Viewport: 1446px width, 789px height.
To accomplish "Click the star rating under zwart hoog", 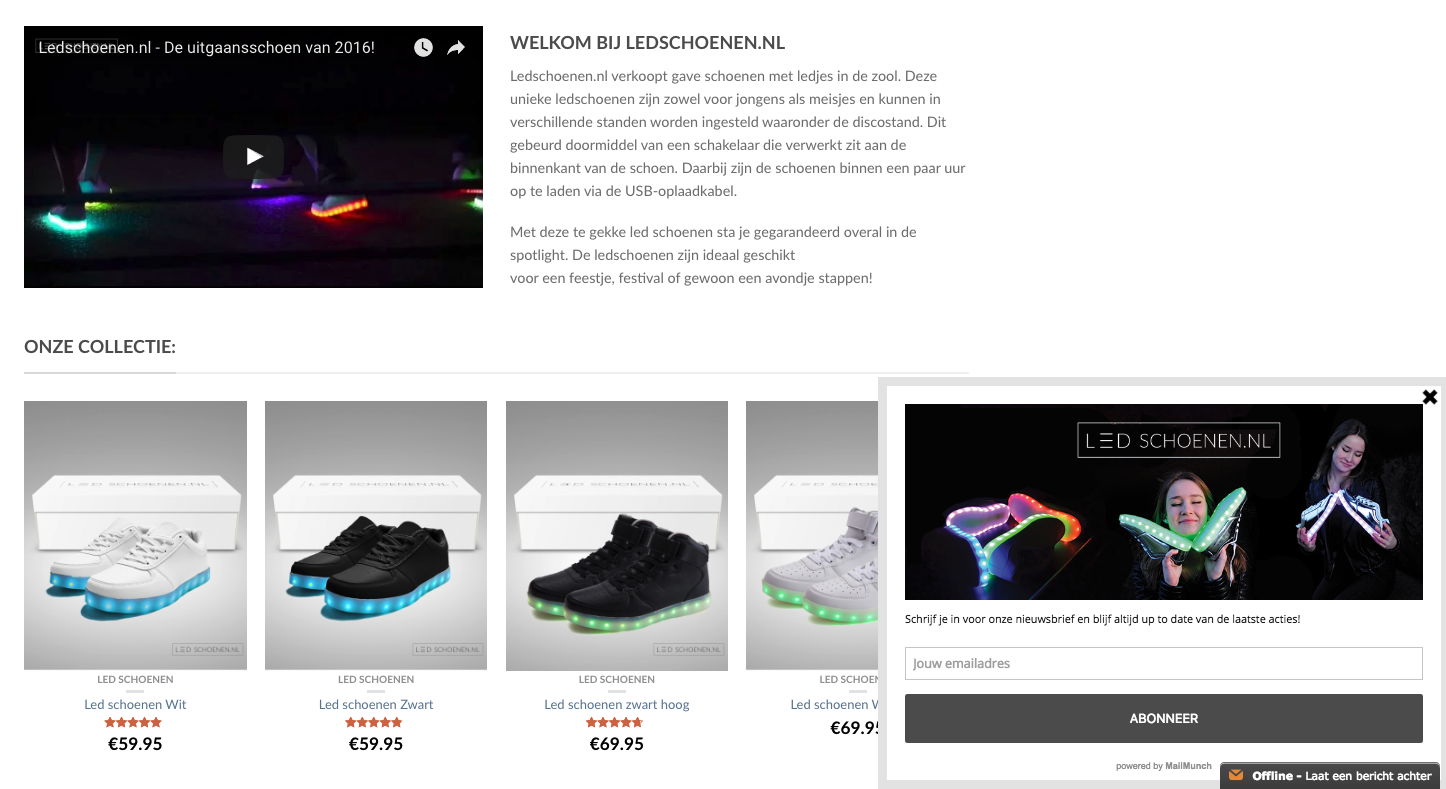I will [615, 723].
